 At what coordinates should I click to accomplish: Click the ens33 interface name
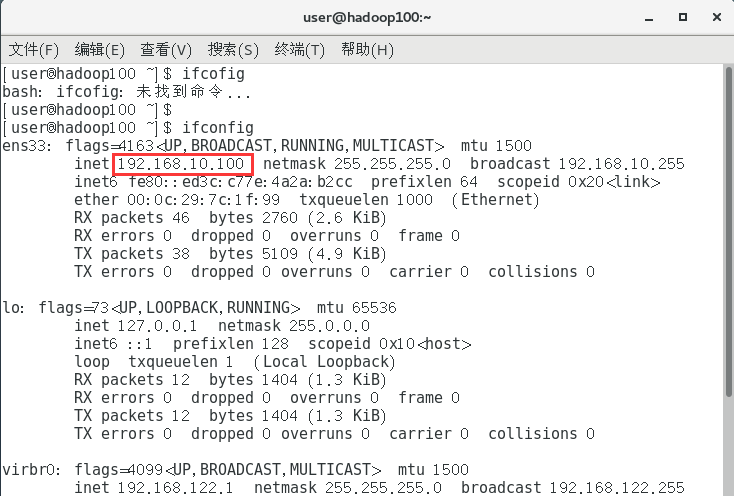pos(26,146)
